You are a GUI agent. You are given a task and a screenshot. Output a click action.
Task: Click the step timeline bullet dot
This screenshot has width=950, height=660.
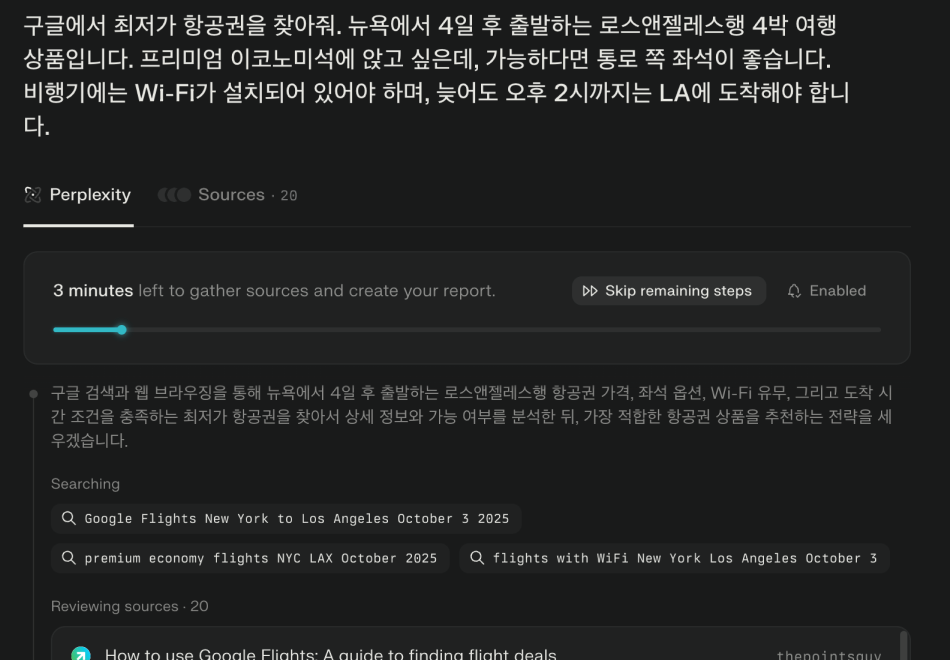pos(34,394)
